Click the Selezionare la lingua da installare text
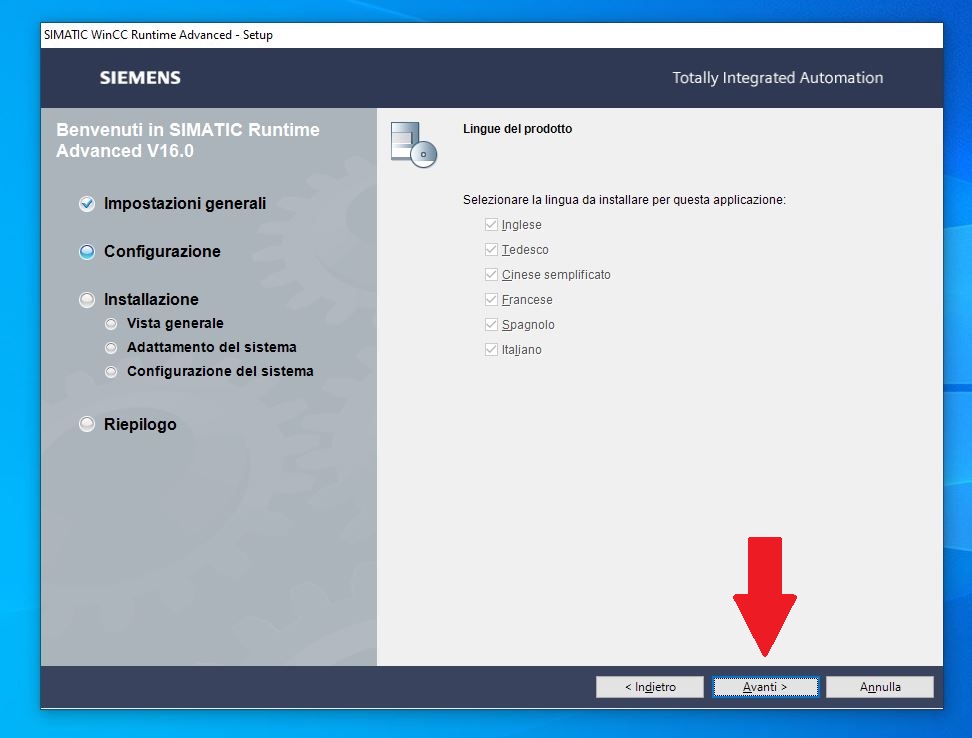Image resolution: width=972 pixels, height=738 pixels. tap(624, 200)
